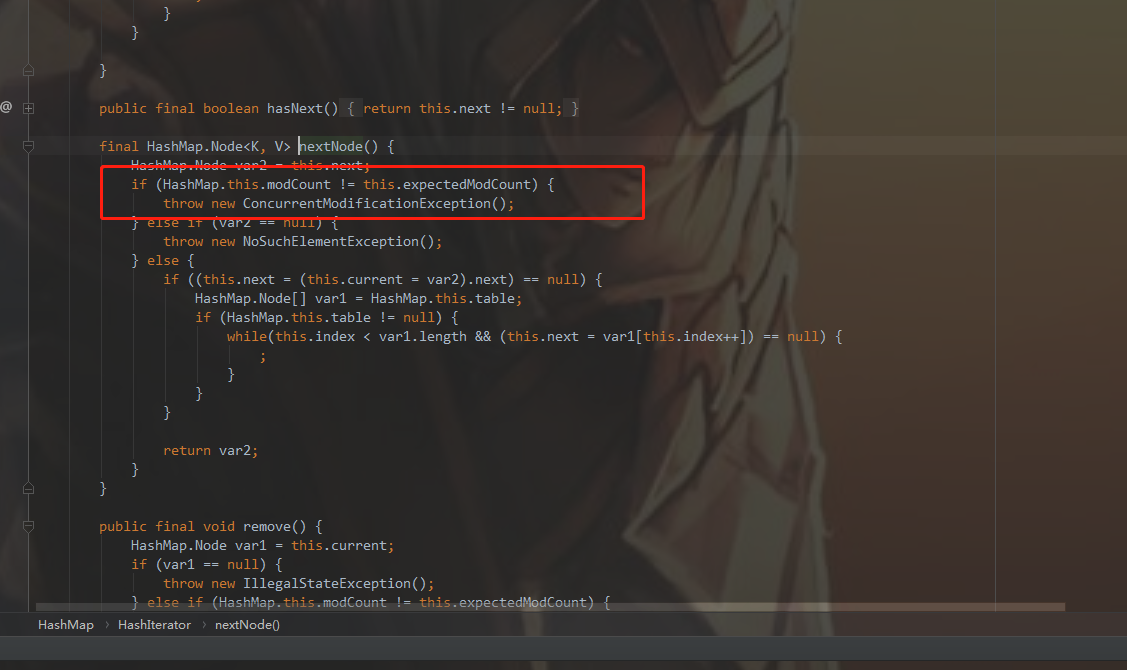
Task: Collapse the nextNode() method using its fold marker
Action: click(29, 147)
